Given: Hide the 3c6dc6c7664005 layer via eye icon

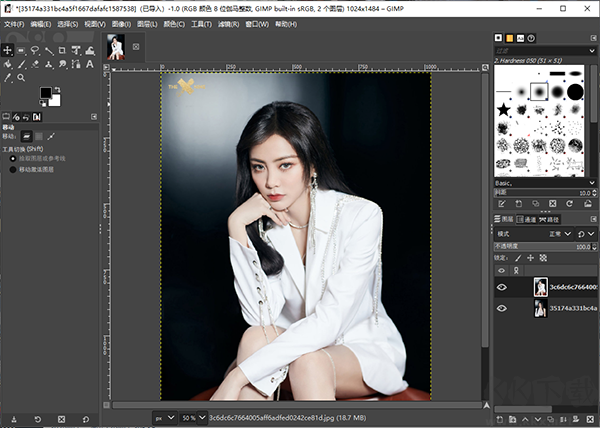Looking at the screenshot, I should point(502,287).
